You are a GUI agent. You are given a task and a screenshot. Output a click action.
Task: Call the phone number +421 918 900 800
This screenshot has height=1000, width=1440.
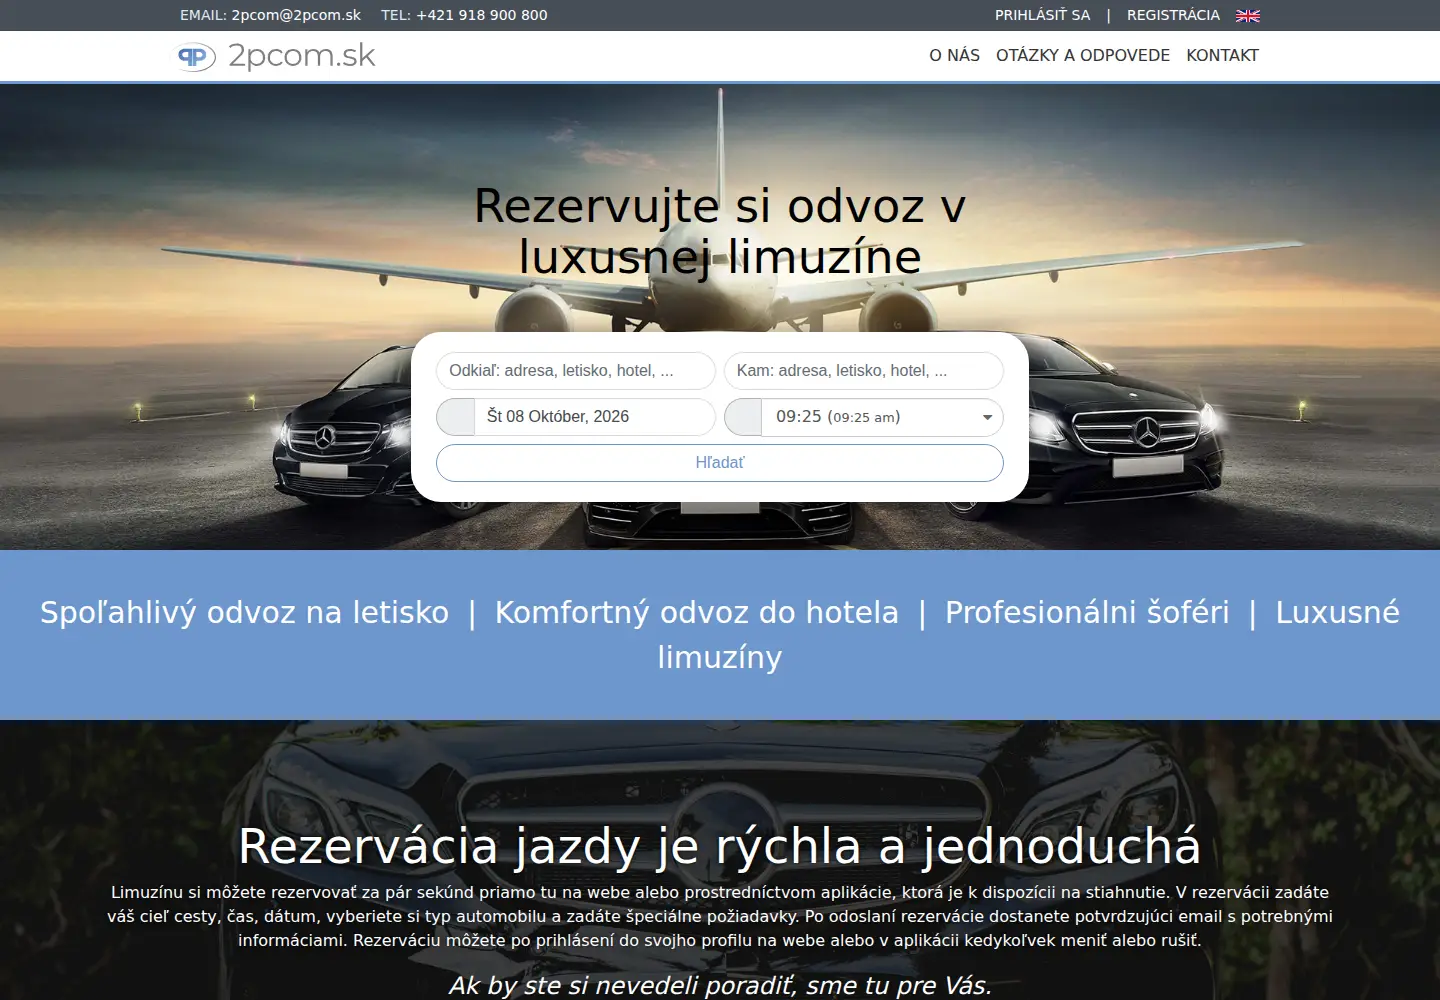tap(482, 15)
